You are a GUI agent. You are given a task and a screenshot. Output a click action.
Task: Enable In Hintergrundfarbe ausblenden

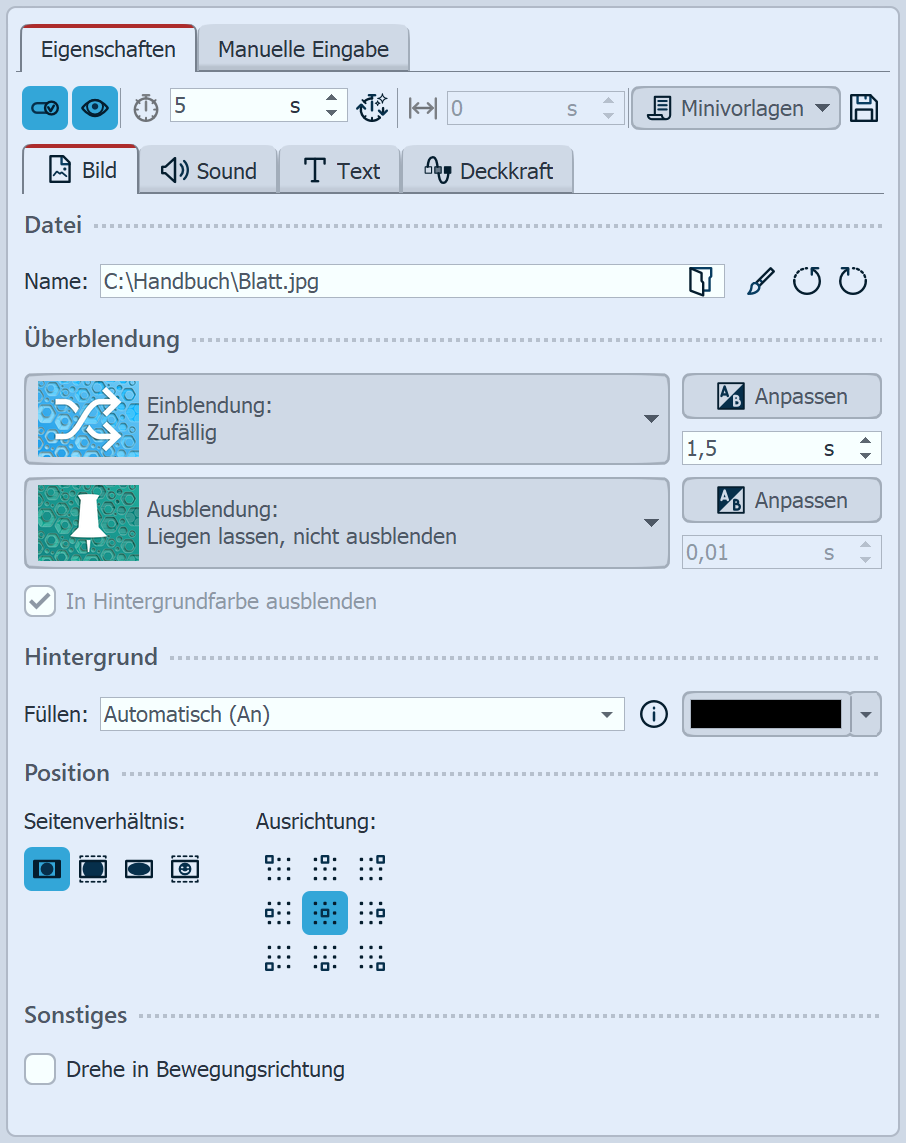click(41, 601)
